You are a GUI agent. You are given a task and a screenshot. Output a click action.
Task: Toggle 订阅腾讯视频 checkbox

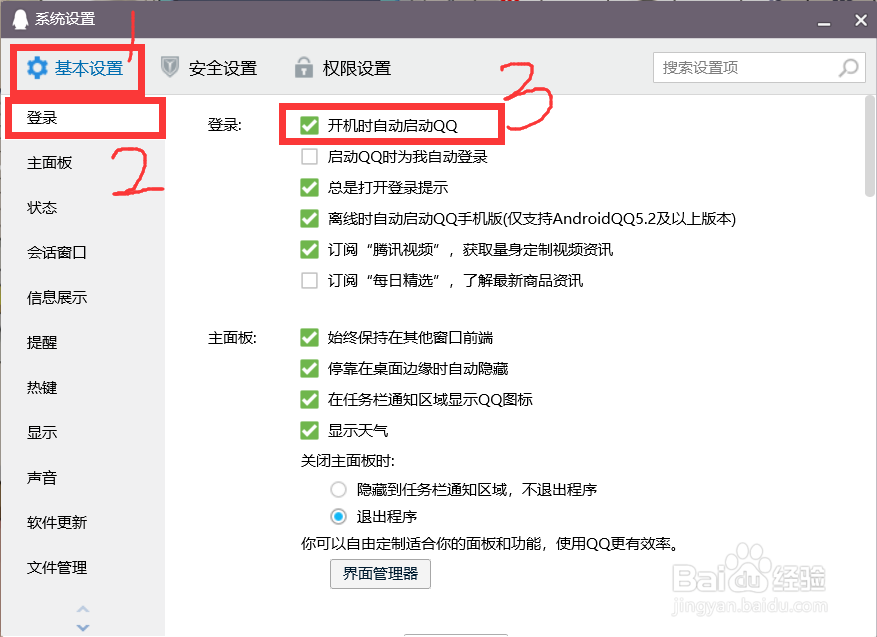[309, 249]
